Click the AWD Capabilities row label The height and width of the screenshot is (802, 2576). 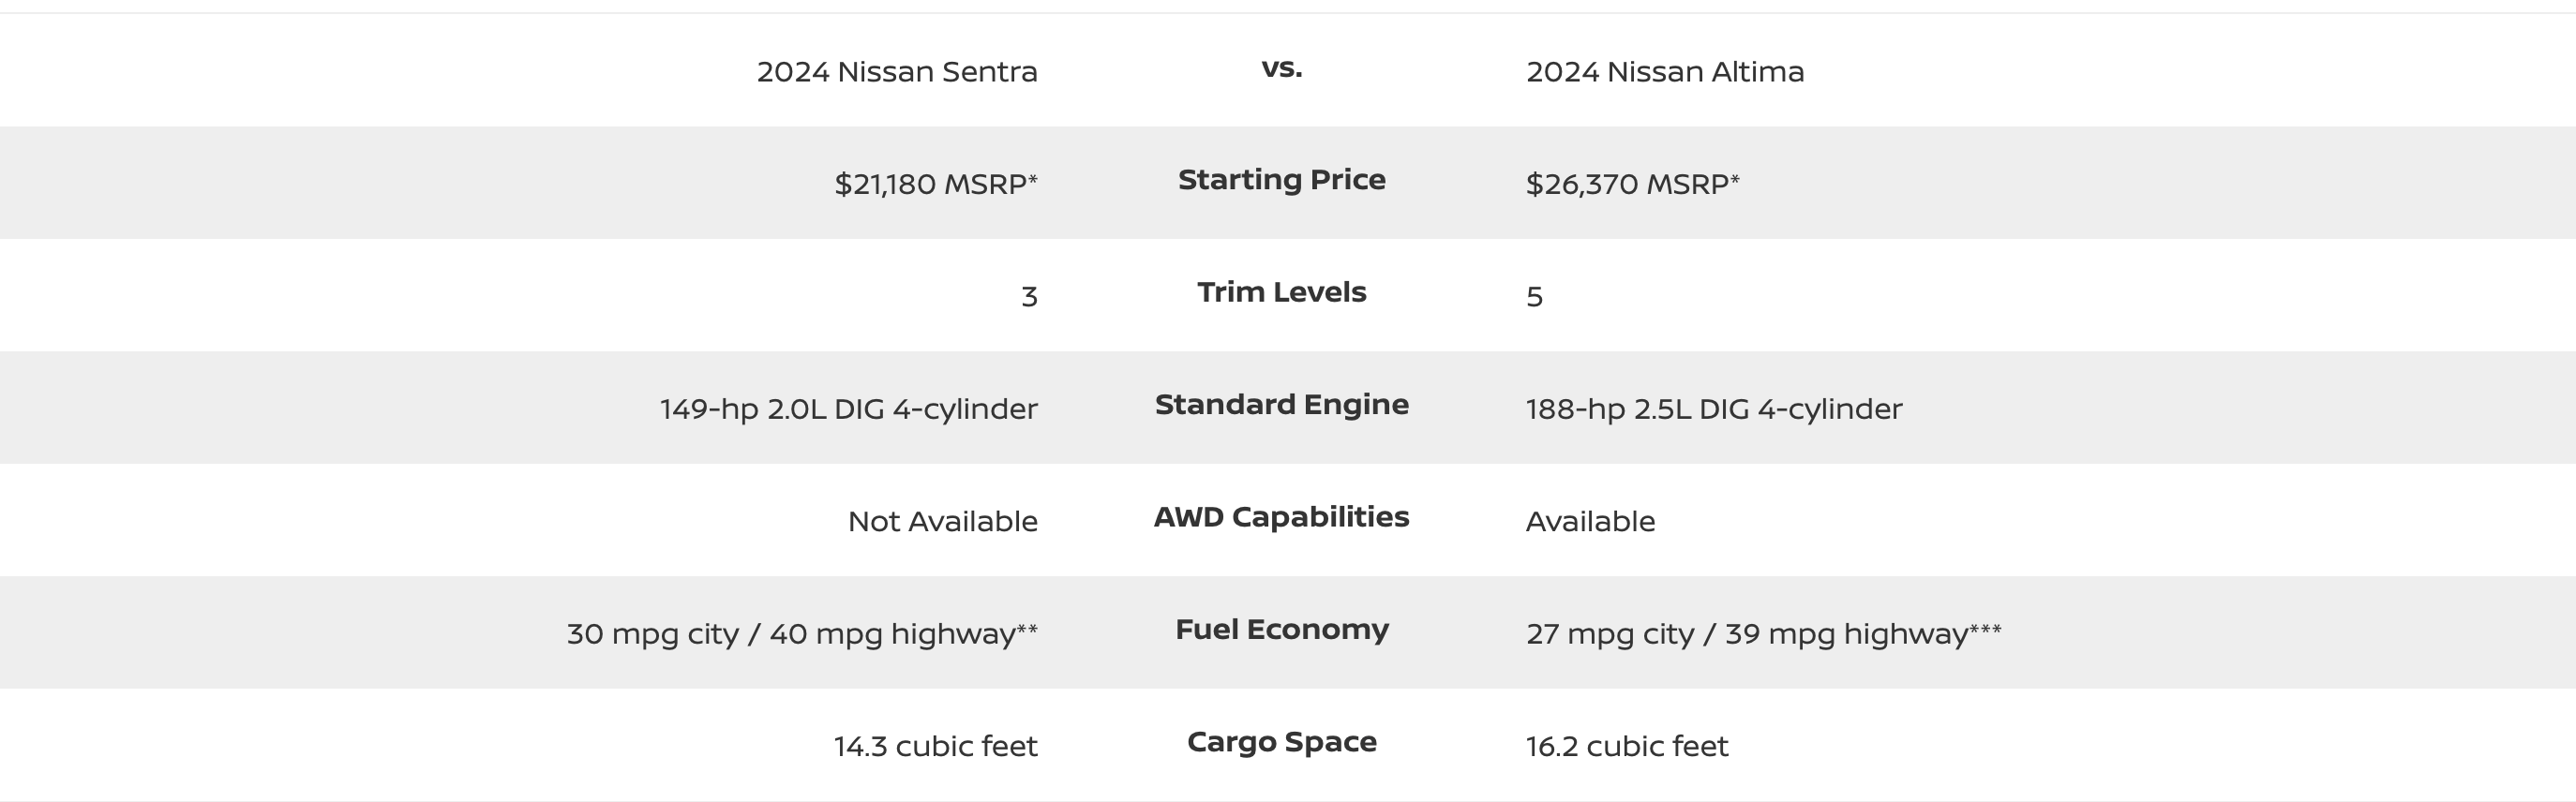click(1282, 517)
